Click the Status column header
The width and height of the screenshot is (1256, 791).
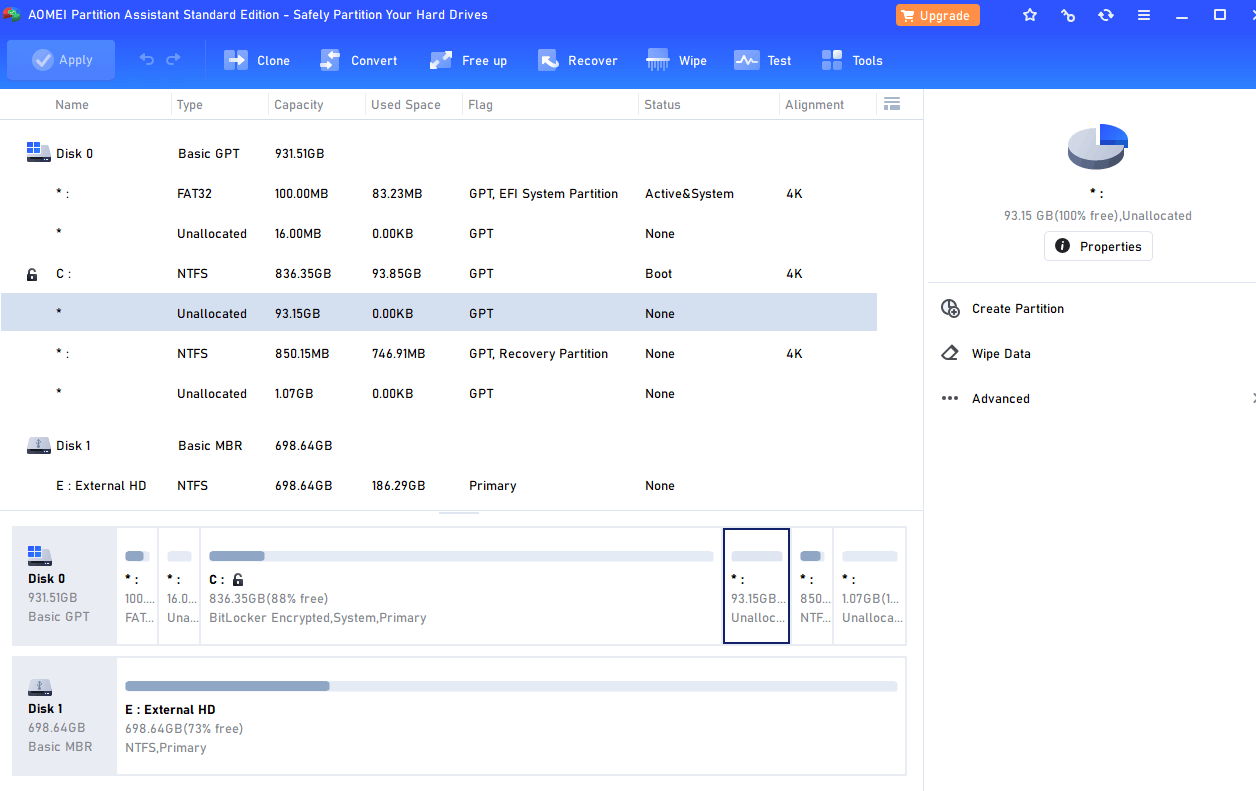coord(662,104)
